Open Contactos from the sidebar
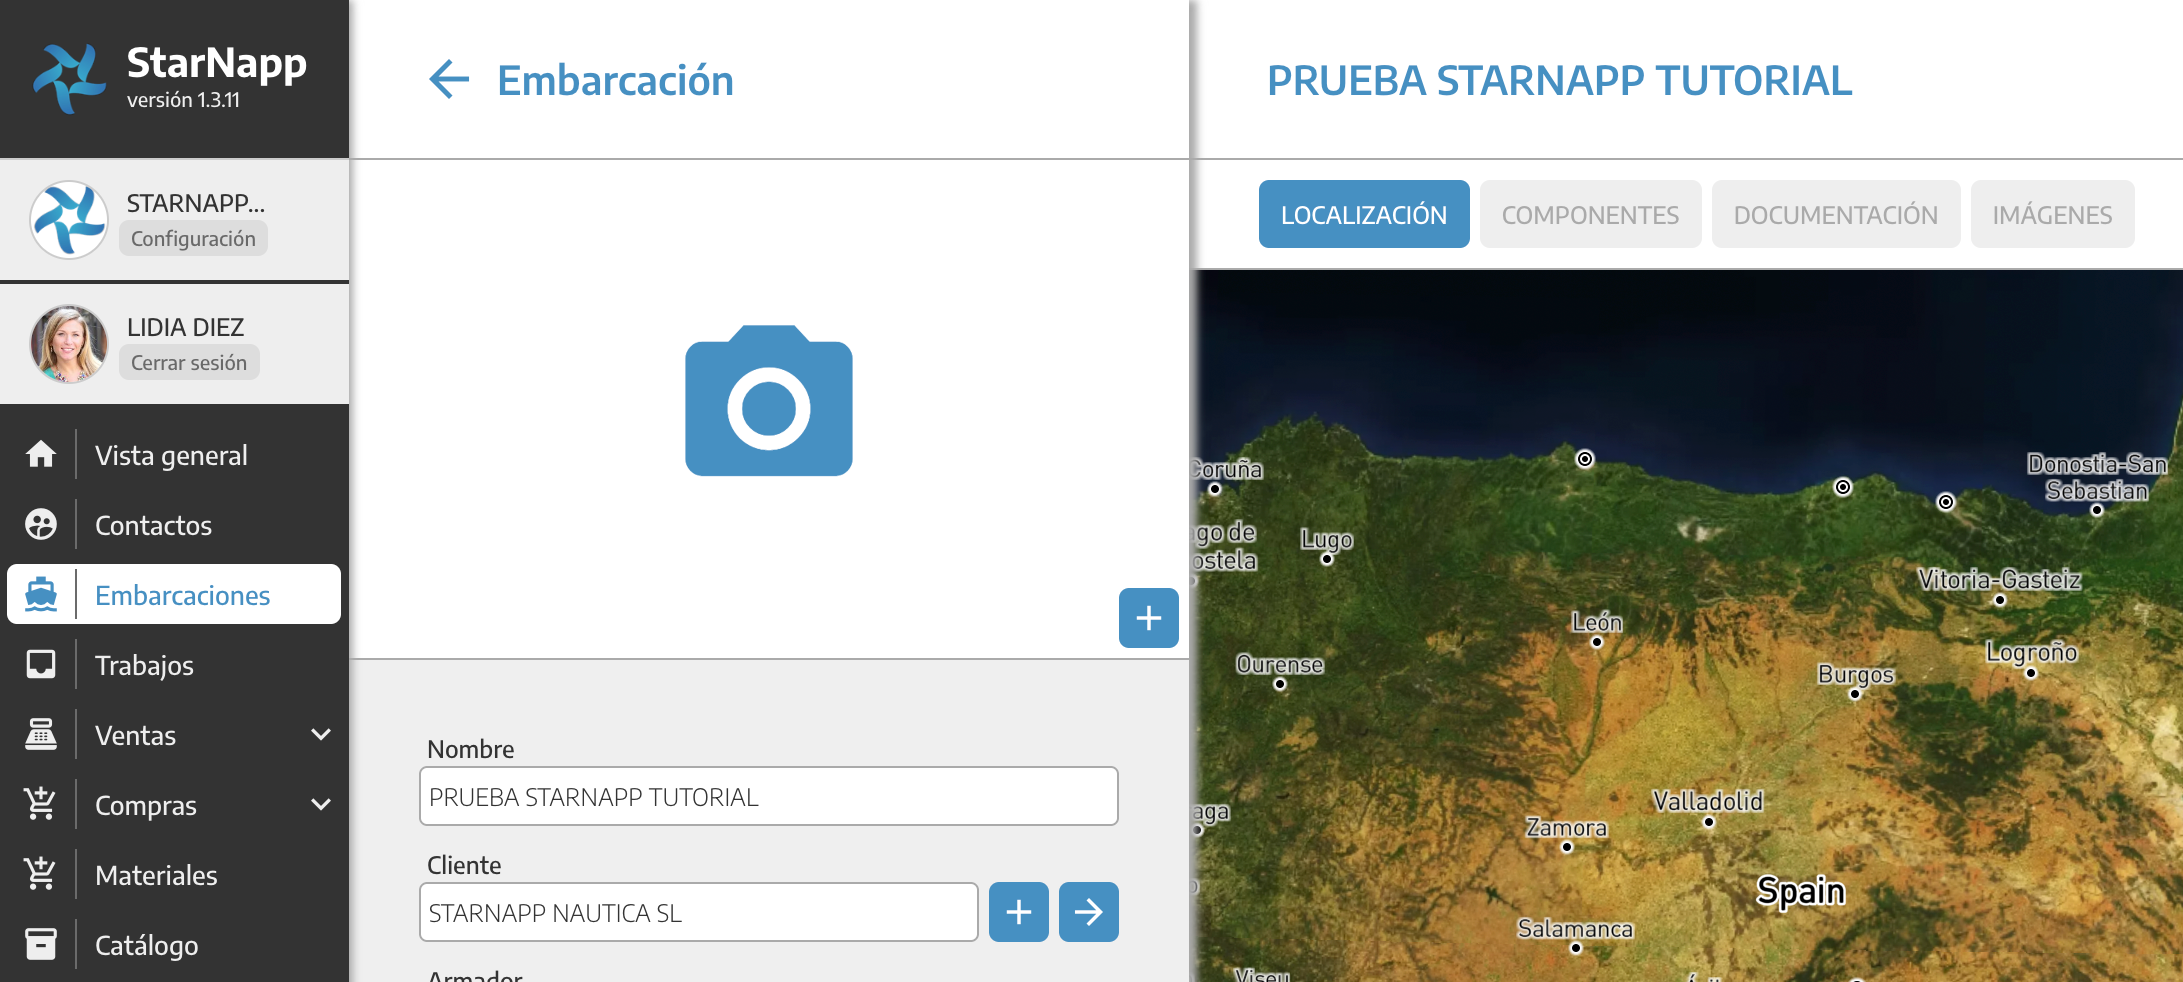The height and width of the screenshot is (982, 2183). (x=153, y=525)
